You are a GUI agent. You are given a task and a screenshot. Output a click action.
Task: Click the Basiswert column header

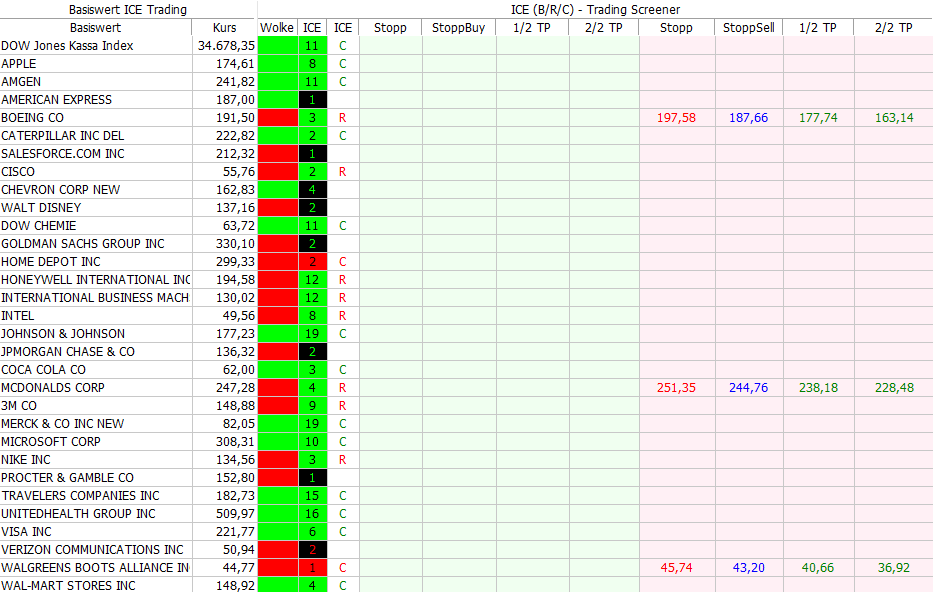(95, 28)
